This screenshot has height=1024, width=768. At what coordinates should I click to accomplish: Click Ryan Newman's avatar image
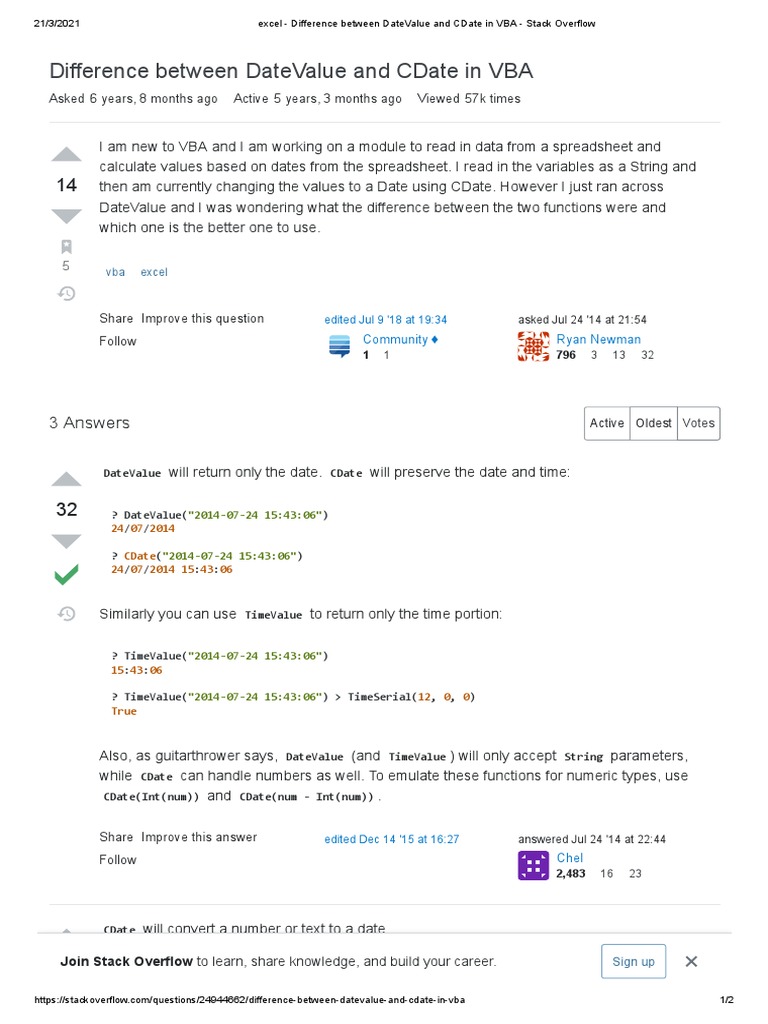(x=533, y=346)
